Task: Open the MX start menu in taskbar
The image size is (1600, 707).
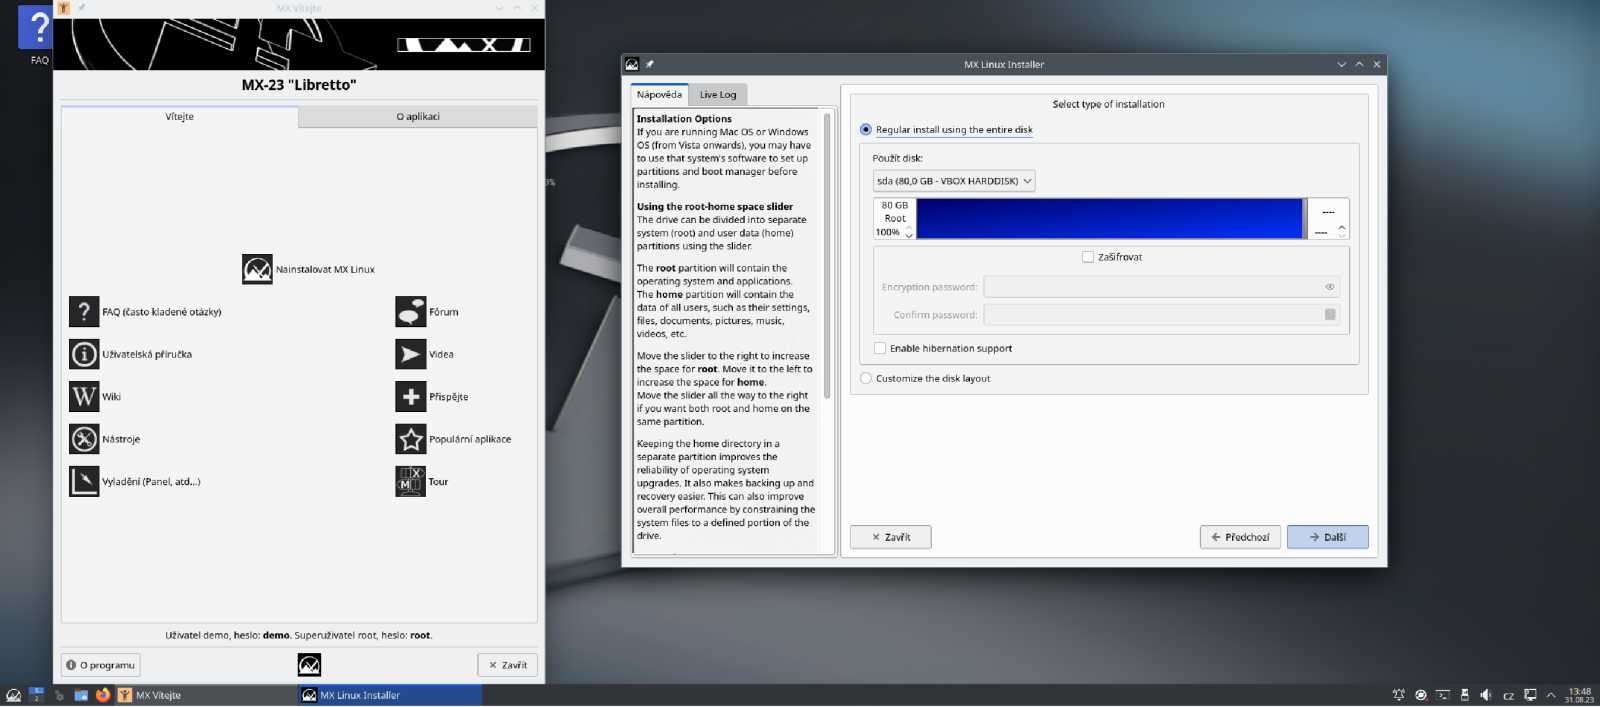Action: pos(13,695)
